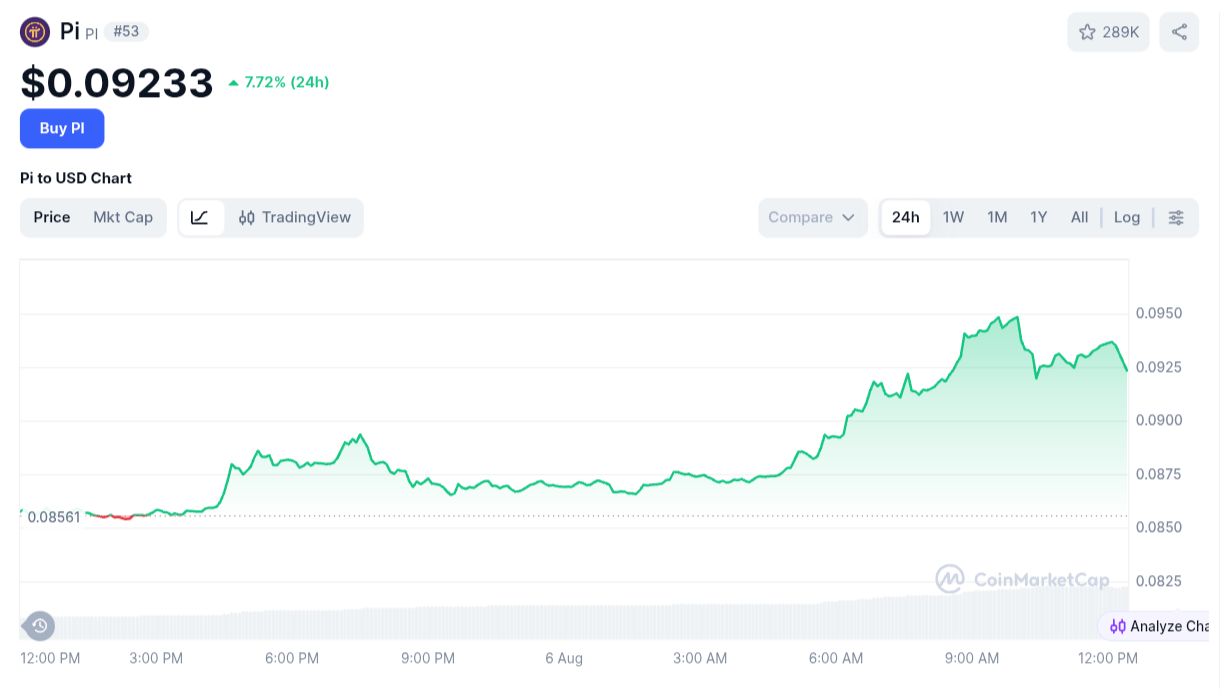Click the red dip segment of price line
Screen dimensions: 1220x689
(x=122, y=517)
